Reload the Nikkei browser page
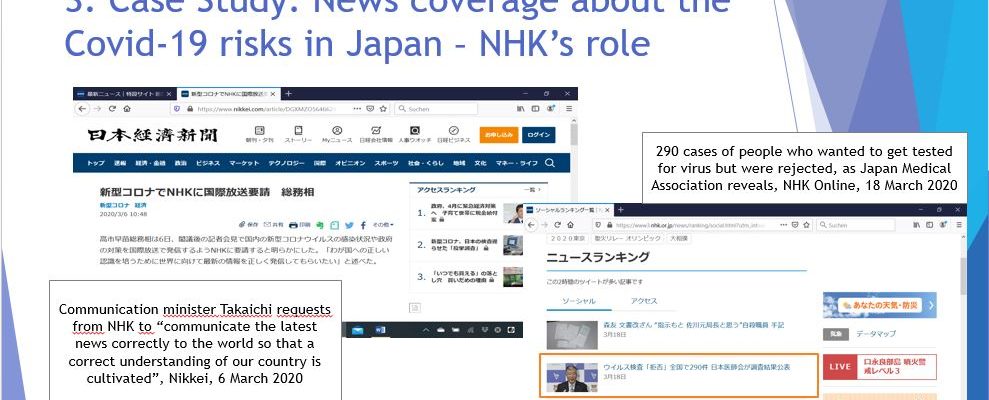 (112, 109)
